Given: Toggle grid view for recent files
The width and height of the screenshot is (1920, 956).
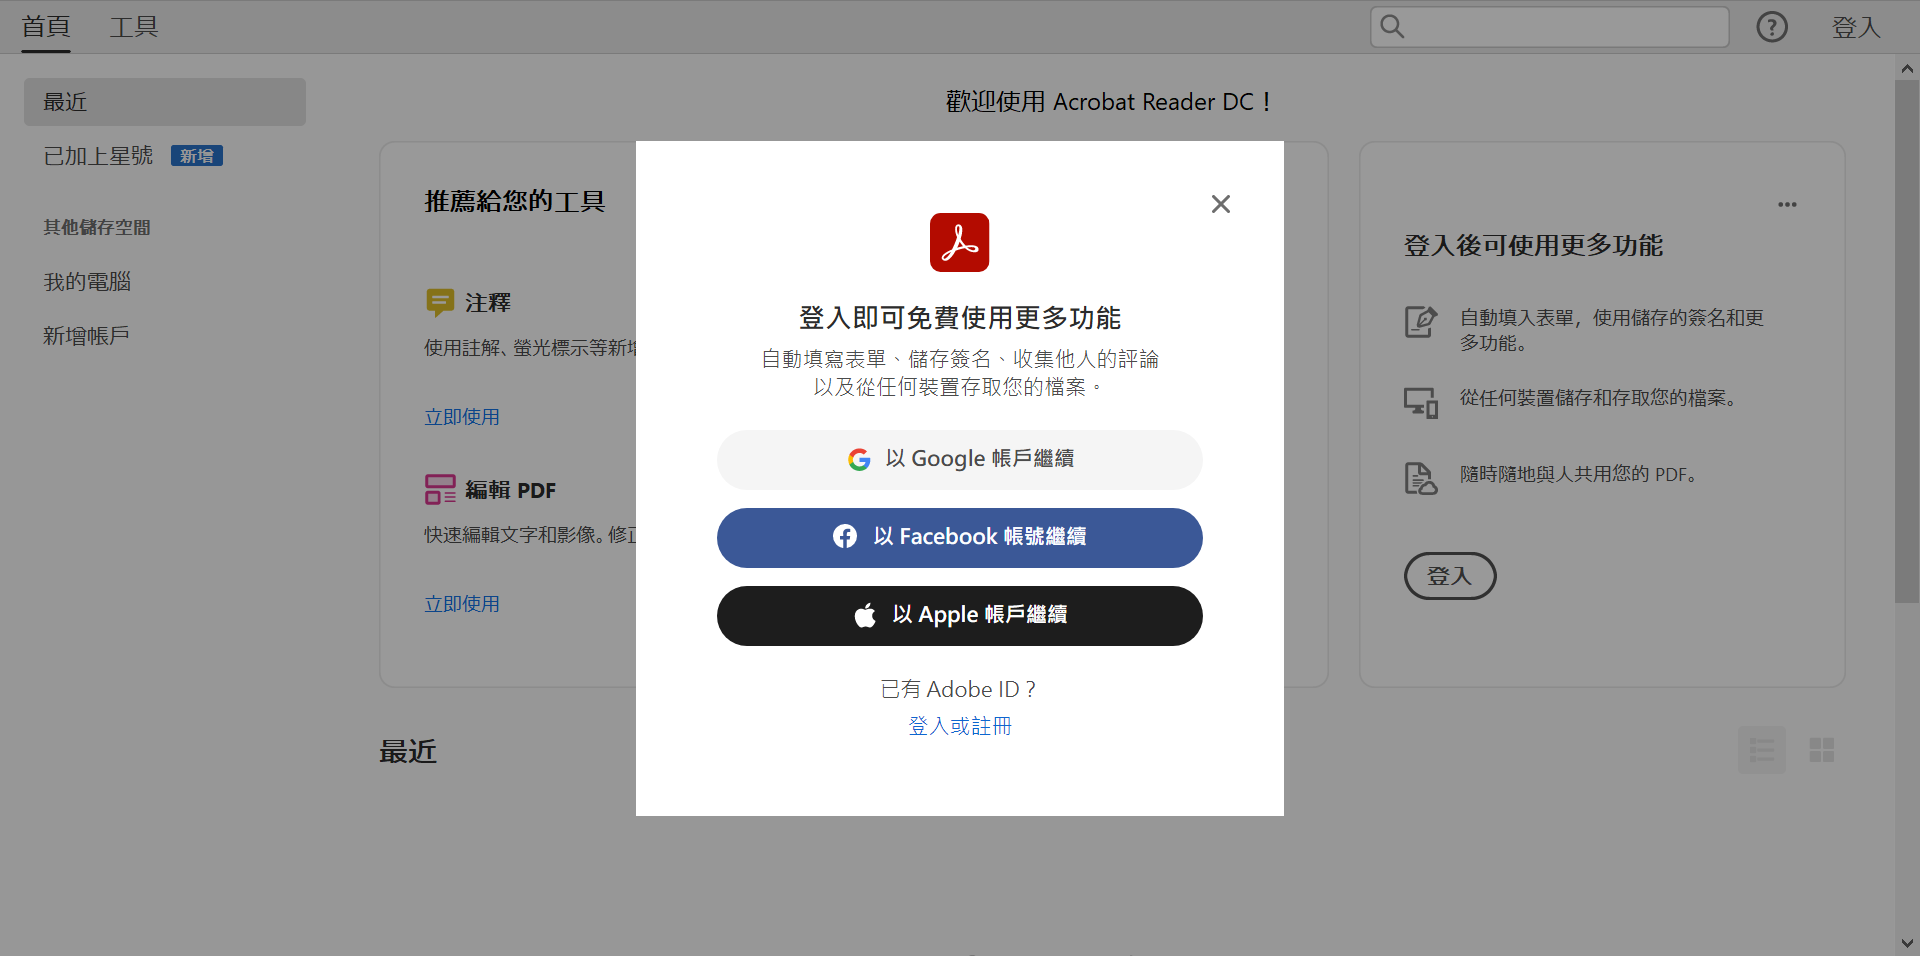Looking at the screenshot, I should (x=1822, y=750).
